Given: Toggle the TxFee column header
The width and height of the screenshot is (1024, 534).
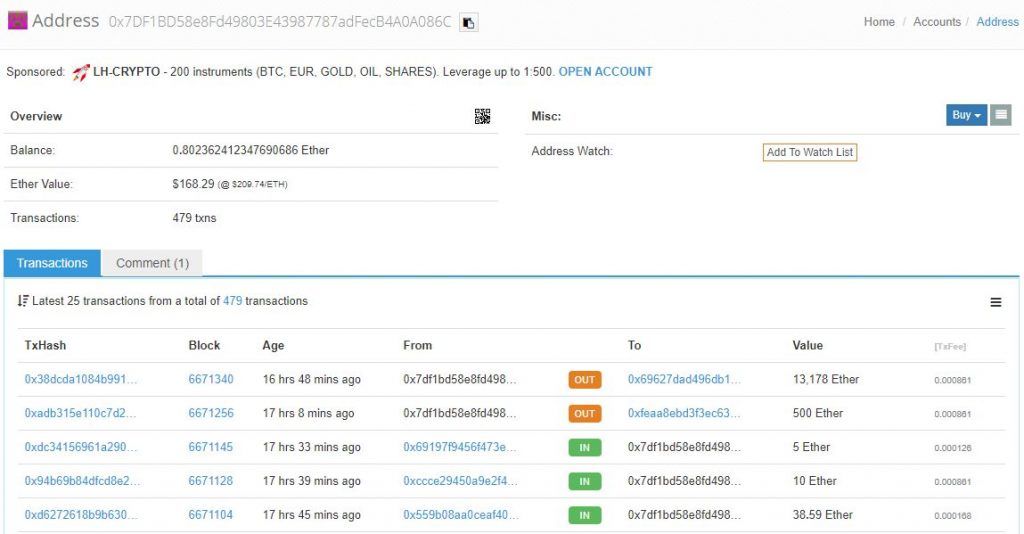Looking at the screenshot, I should click(949, 346).
